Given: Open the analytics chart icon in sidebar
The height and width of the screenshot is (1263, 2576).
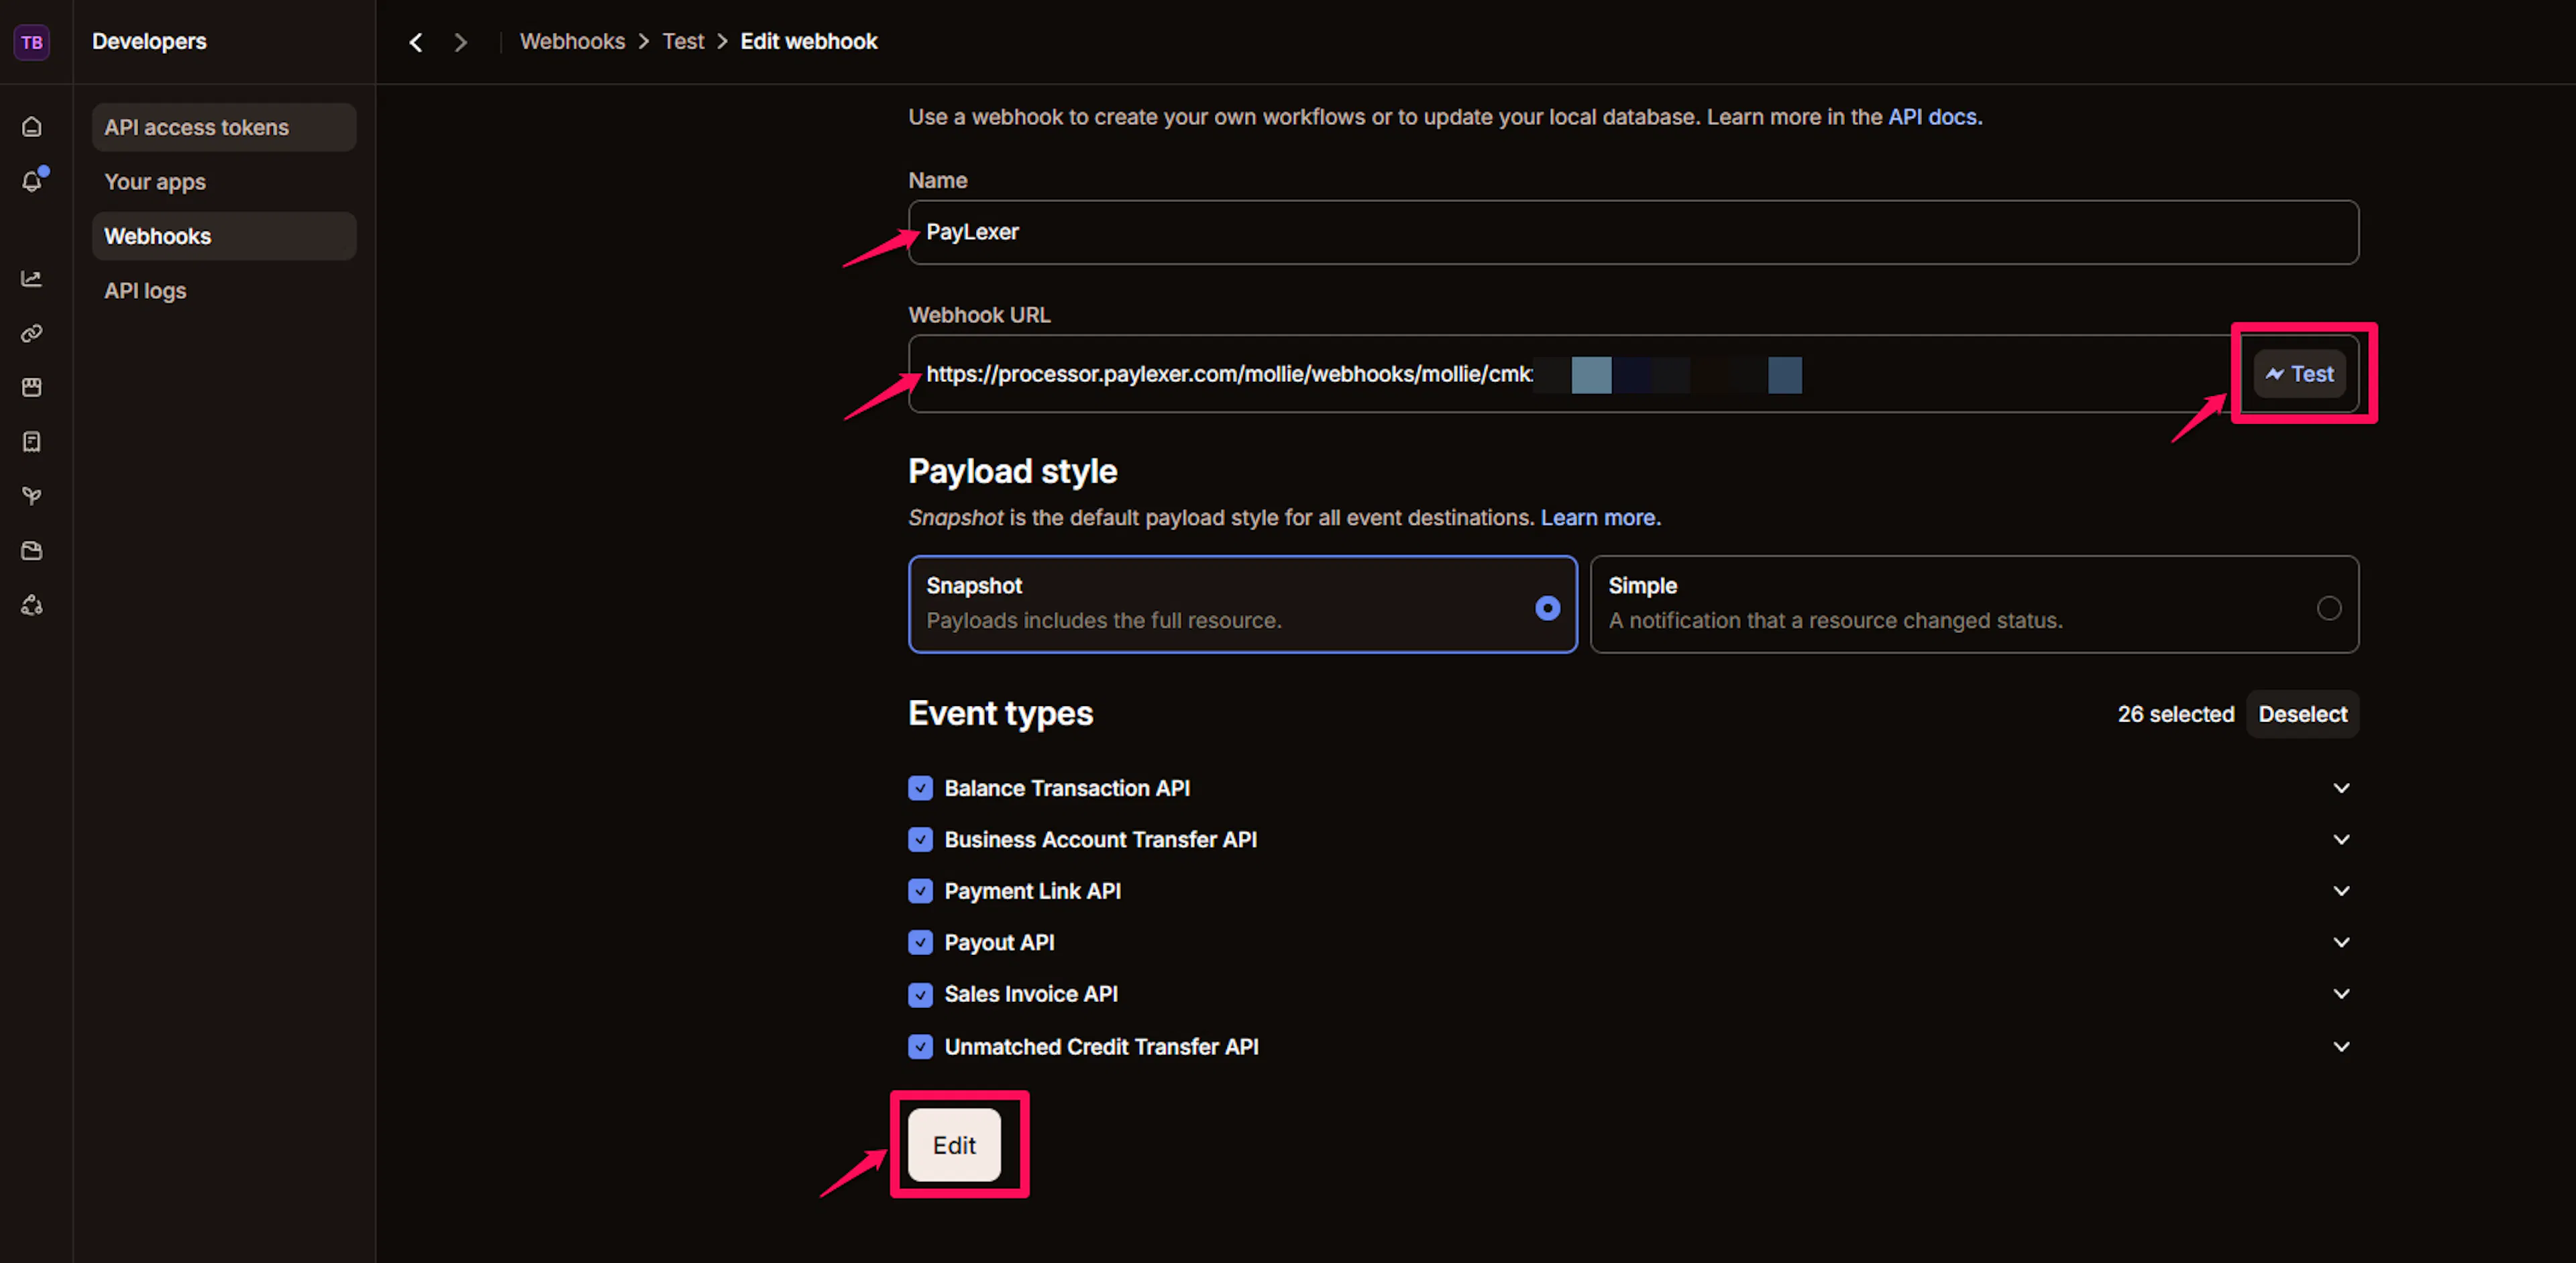Looking at the screenshot, I should (32, 279).
